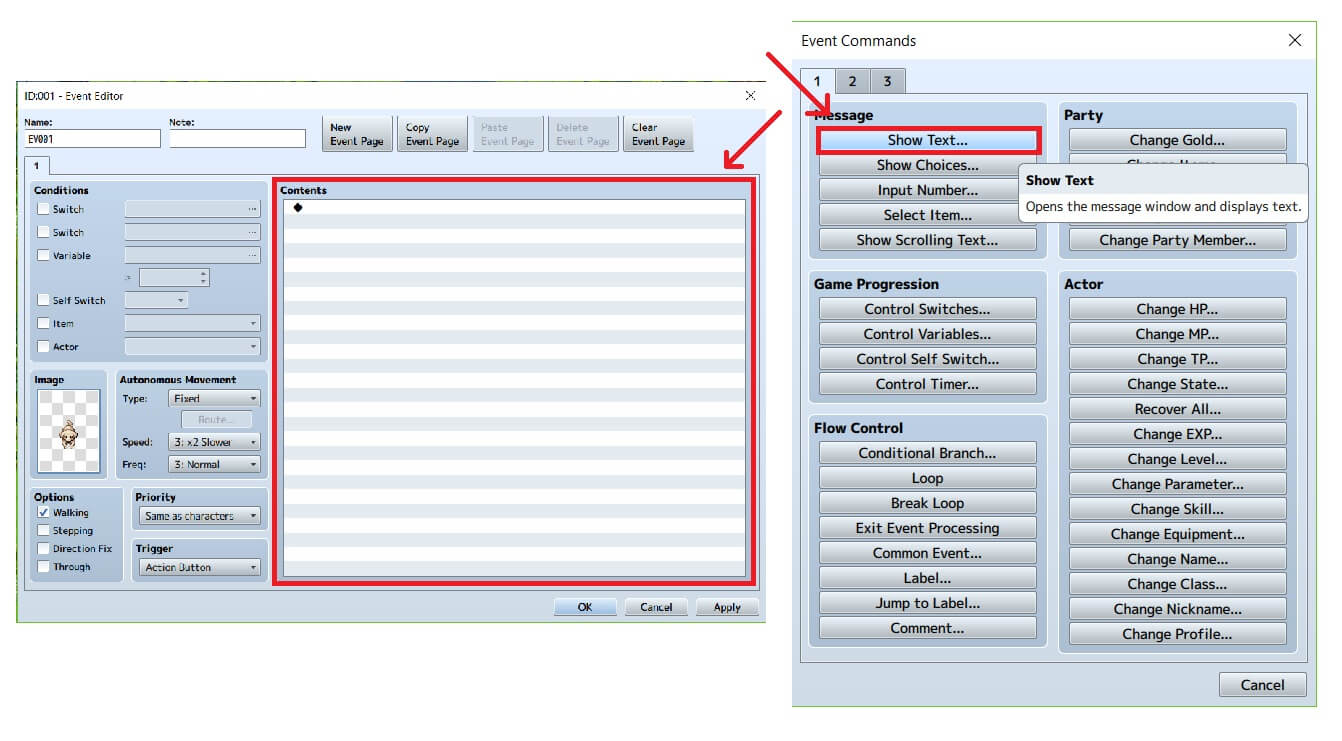Select the Common Event... command
The image size is (1342, 741).
pos(928,553)
